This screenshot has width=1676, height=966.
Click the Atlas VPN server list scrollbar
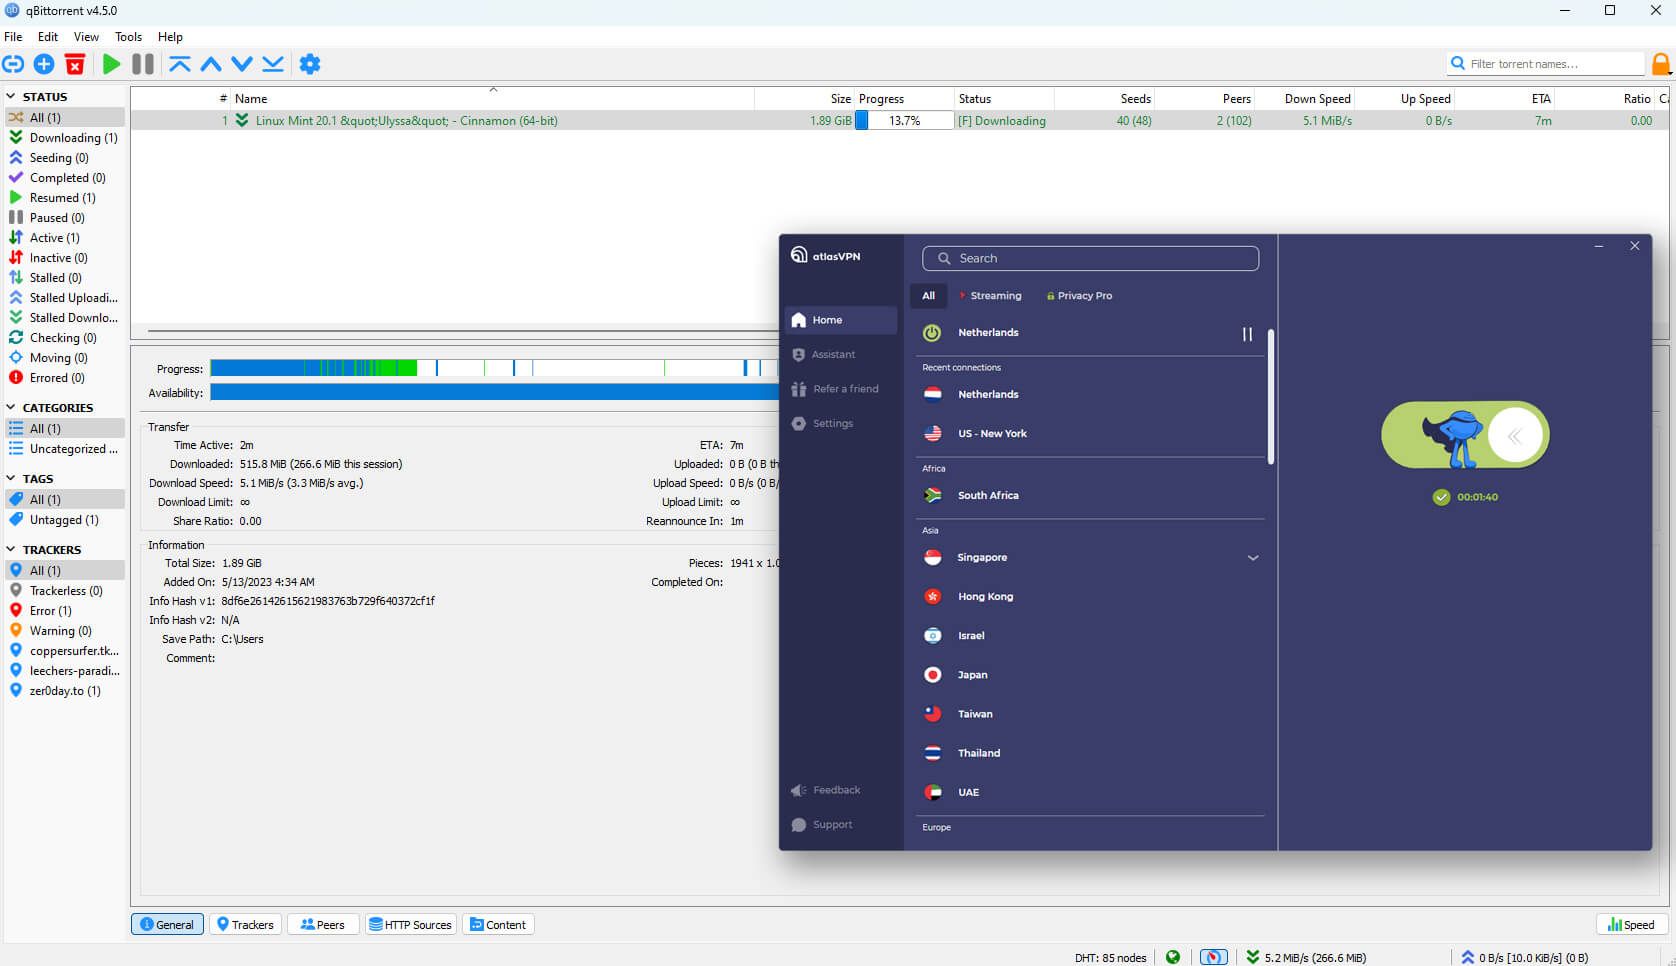1271,396
